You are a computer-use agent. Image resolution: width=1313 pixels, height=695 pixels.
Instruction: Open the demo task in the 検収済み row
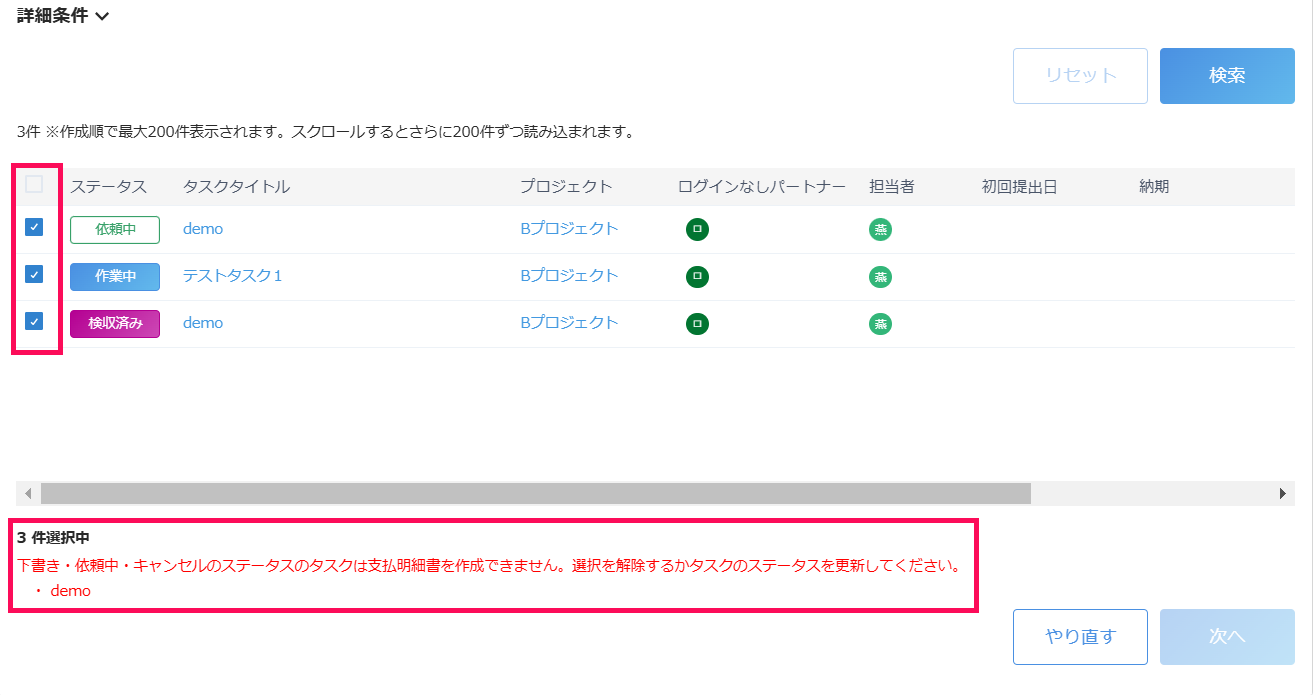(203, 323)
